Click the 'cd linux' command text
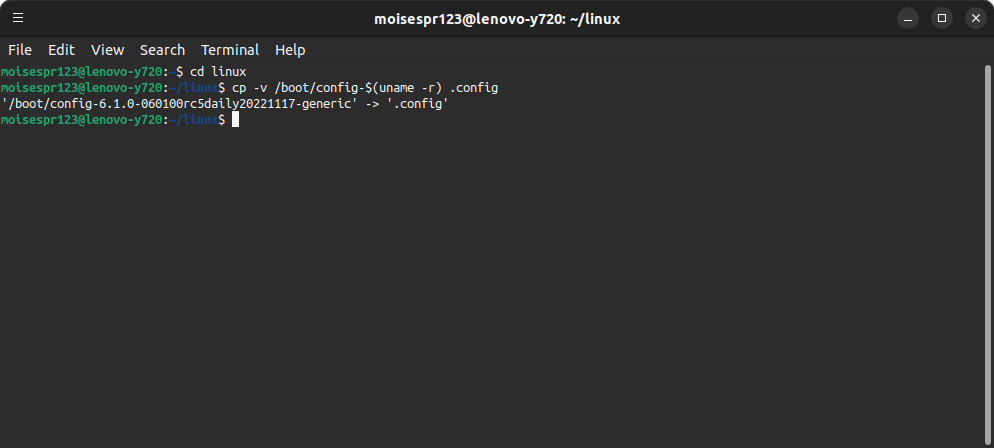Image resolution: width=994 pixels, height=448 pixels. 218,72
